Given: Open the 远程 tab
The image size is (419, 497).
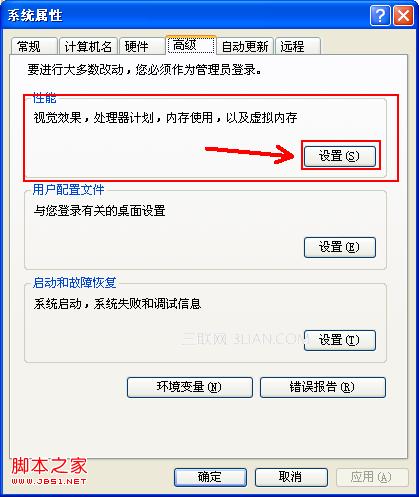Looking at the screenshot, I should 298,46.
